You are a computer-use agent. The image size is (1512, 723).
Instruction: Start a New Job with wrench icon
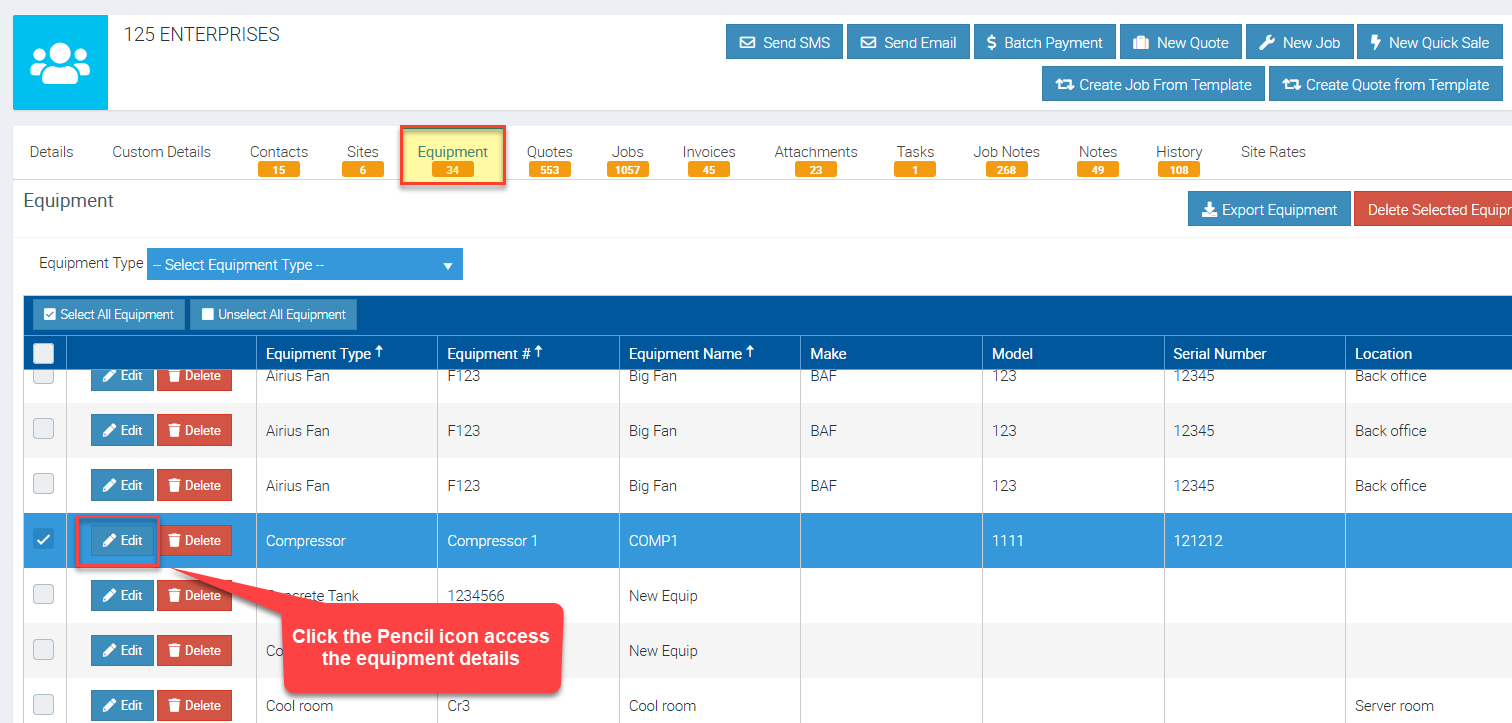point(1299,42)
